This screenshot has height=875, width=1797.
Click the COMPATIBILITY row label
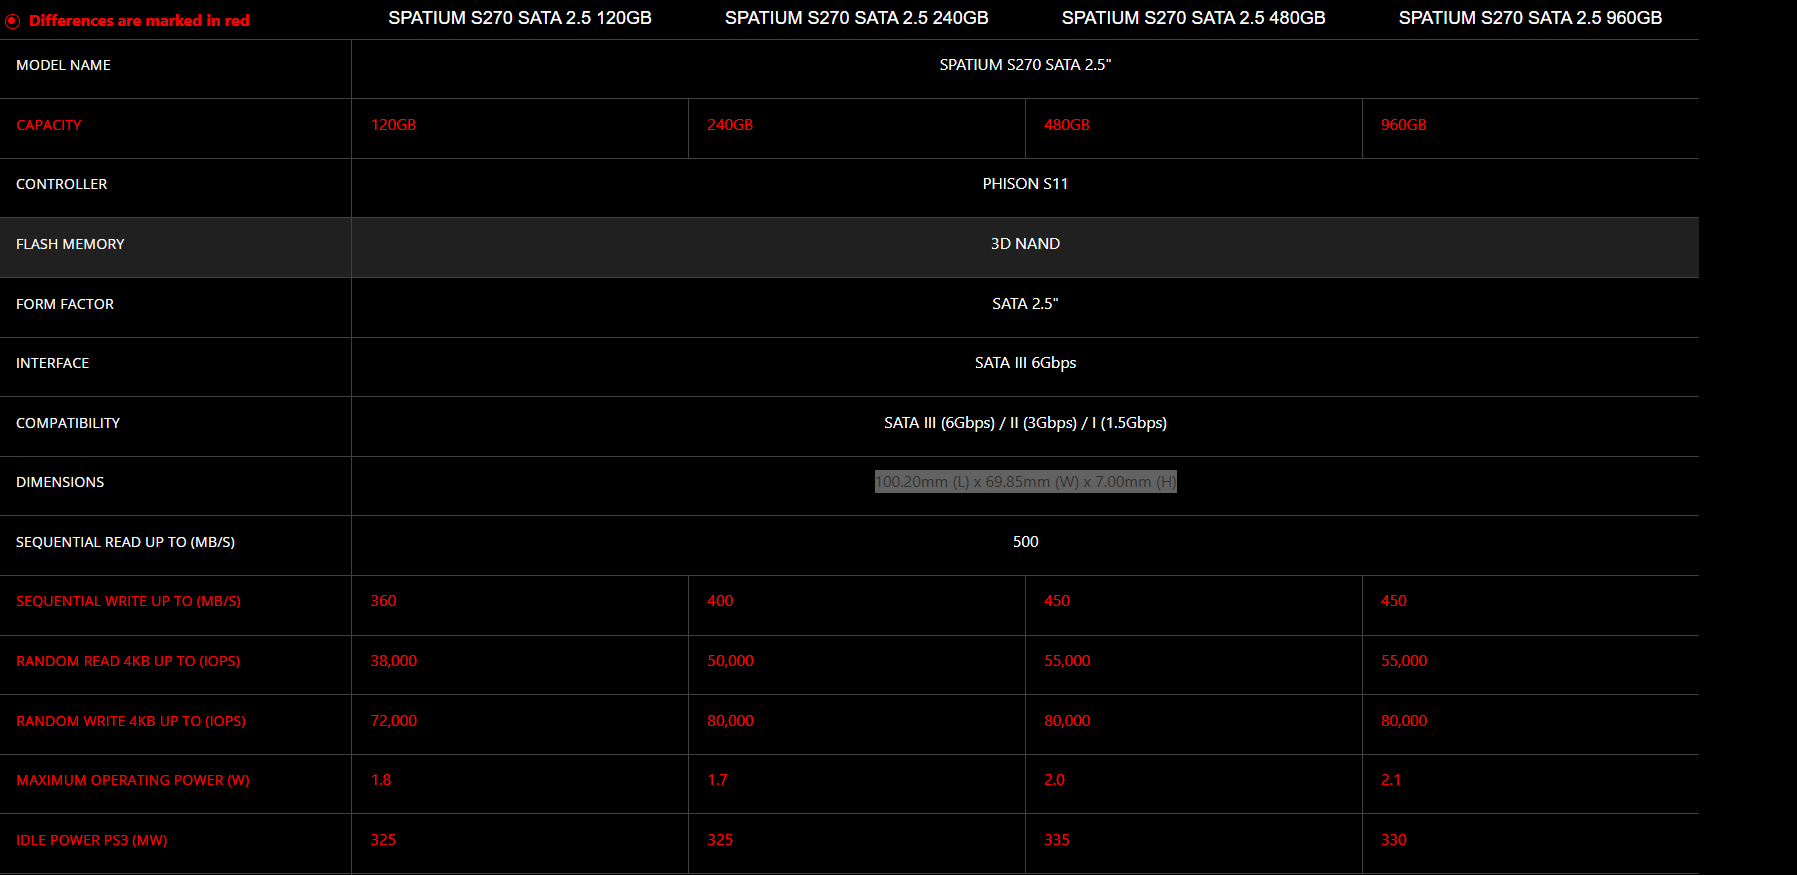click(68, 423)
